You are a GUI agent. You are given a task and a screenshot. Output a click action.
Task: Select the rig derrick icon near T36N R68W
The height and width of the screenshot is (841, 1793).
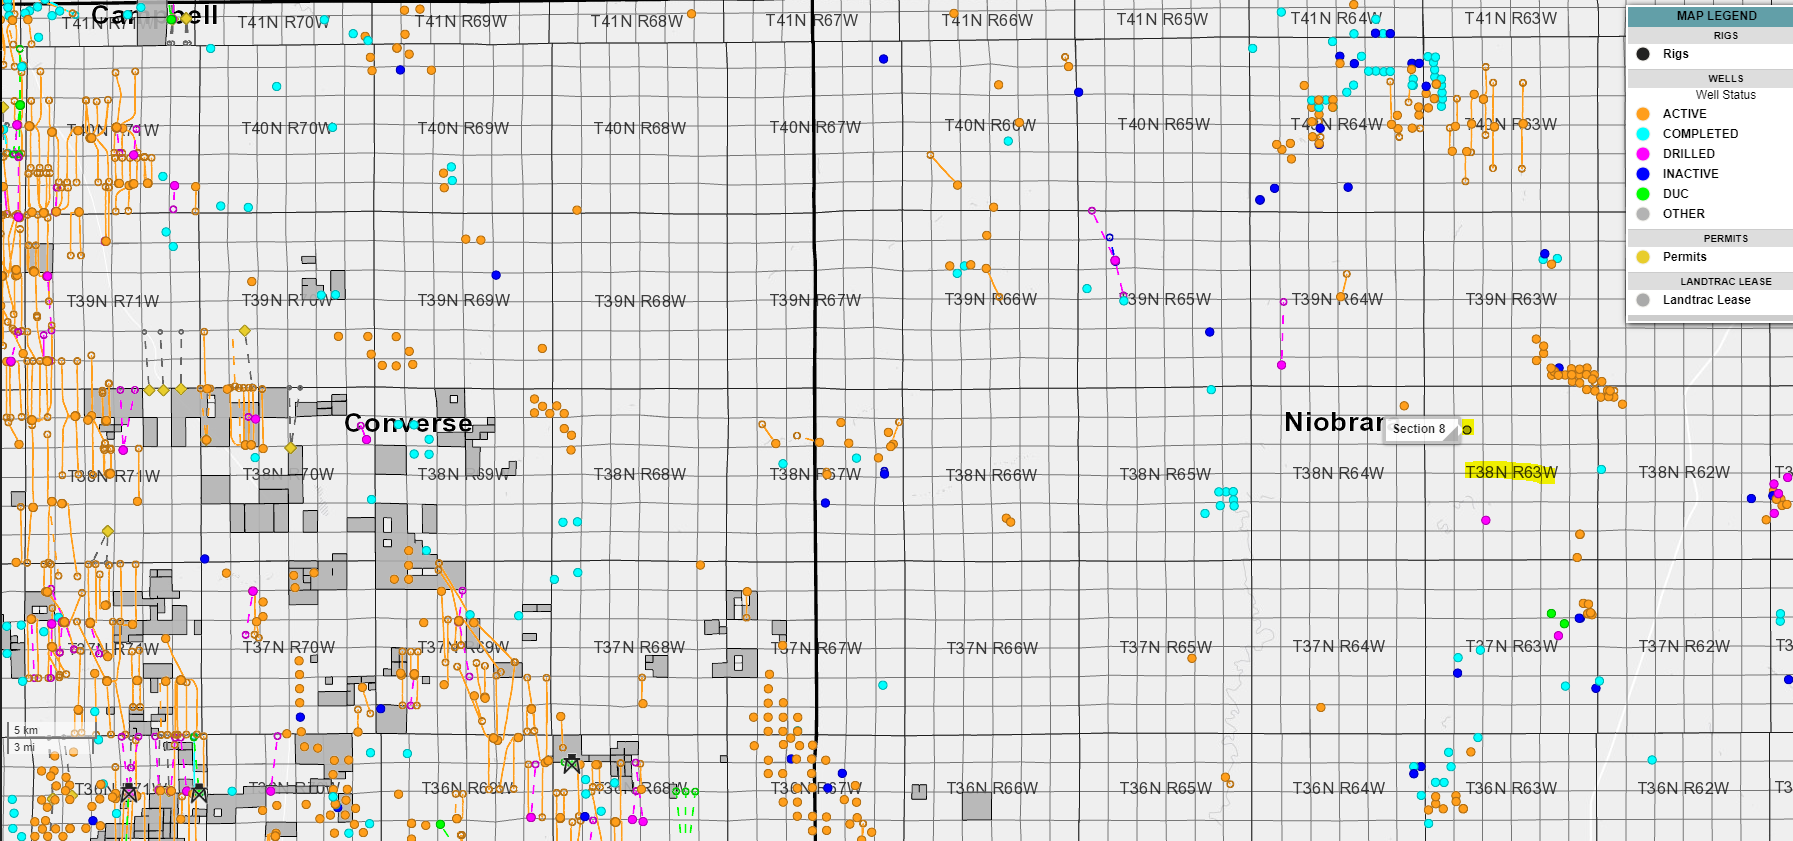571,764
